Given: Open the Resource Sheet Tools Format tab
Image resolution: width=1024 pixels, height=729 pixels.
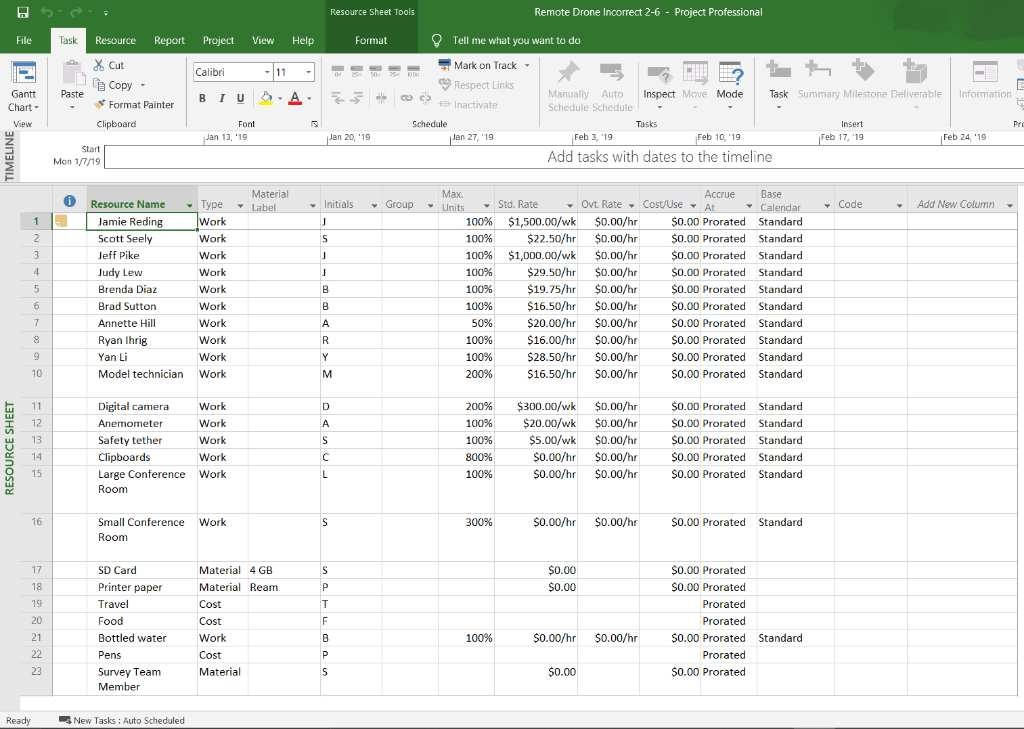Looking at the screenshot, I should pos(371,40).
